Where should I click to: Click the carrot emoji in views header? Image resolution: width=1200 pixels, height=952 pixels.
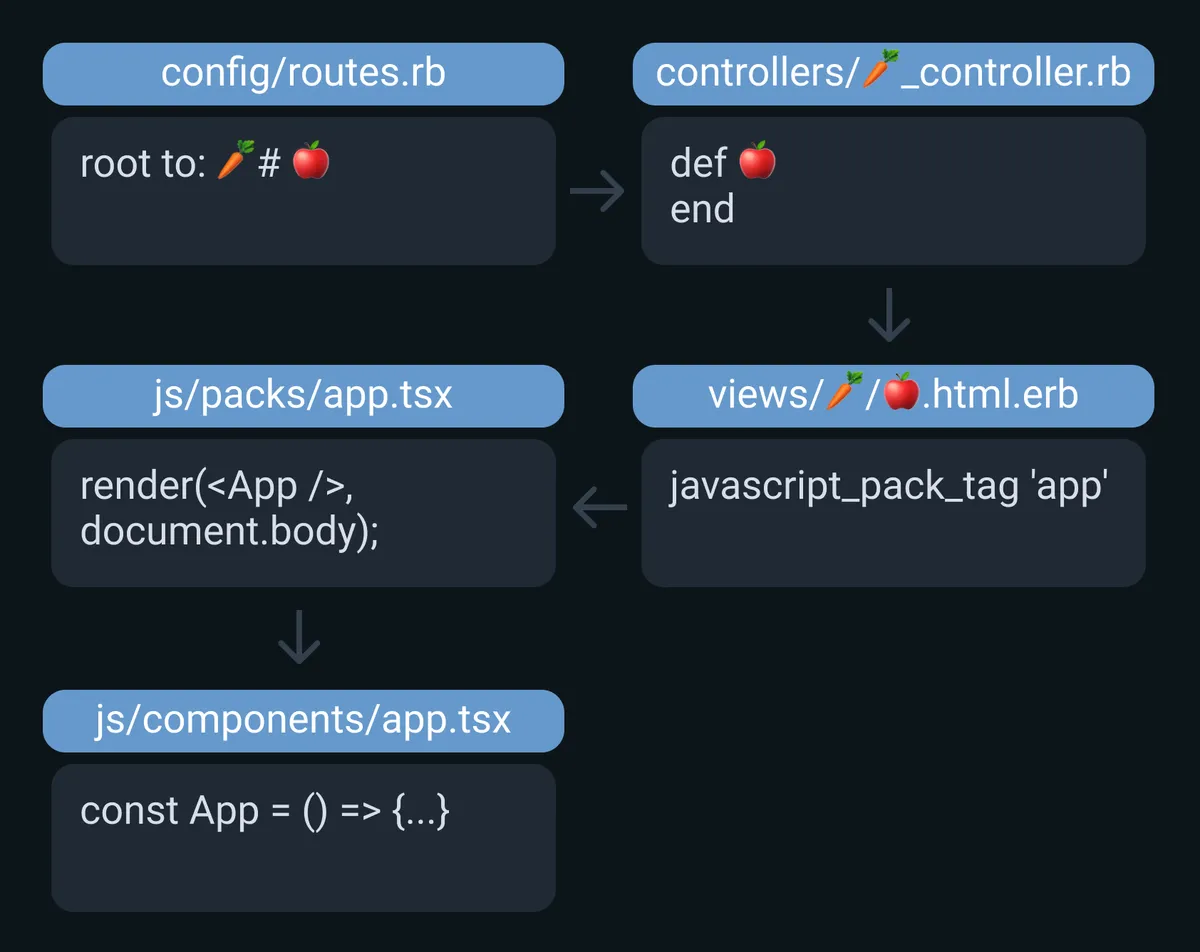point(845,393)
